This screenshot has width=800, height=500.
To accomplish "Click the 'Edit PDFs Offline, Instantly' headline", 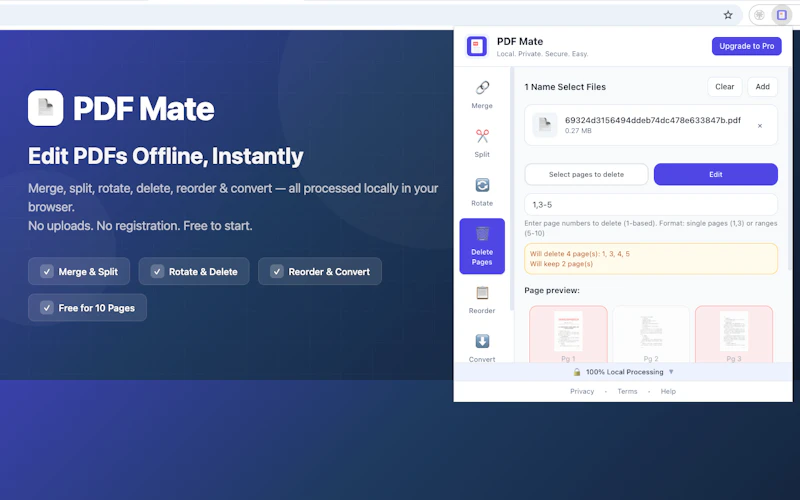I will click(x=166, y=156).
